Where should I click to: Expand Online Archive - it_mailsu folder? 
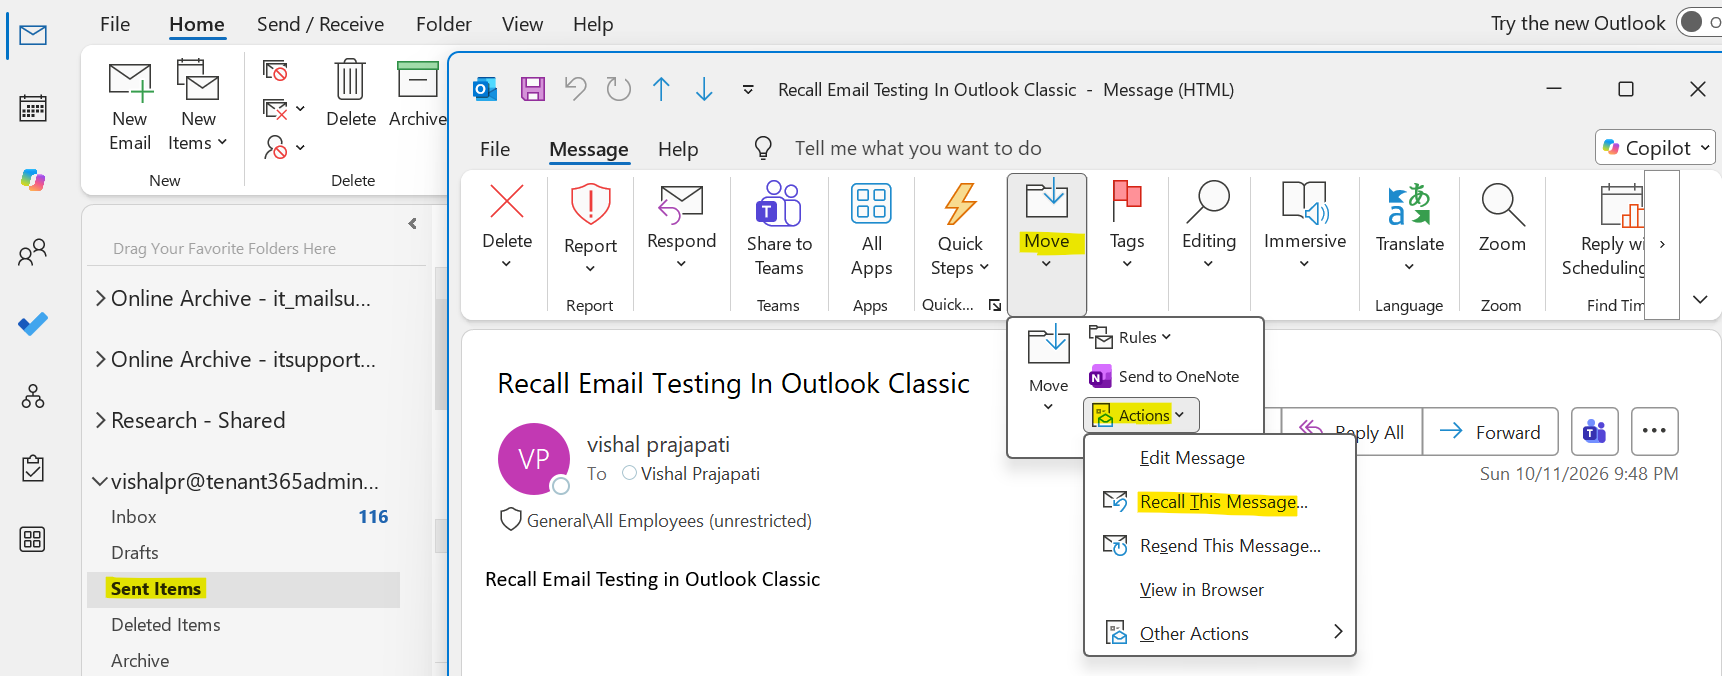tap(101, 298)
